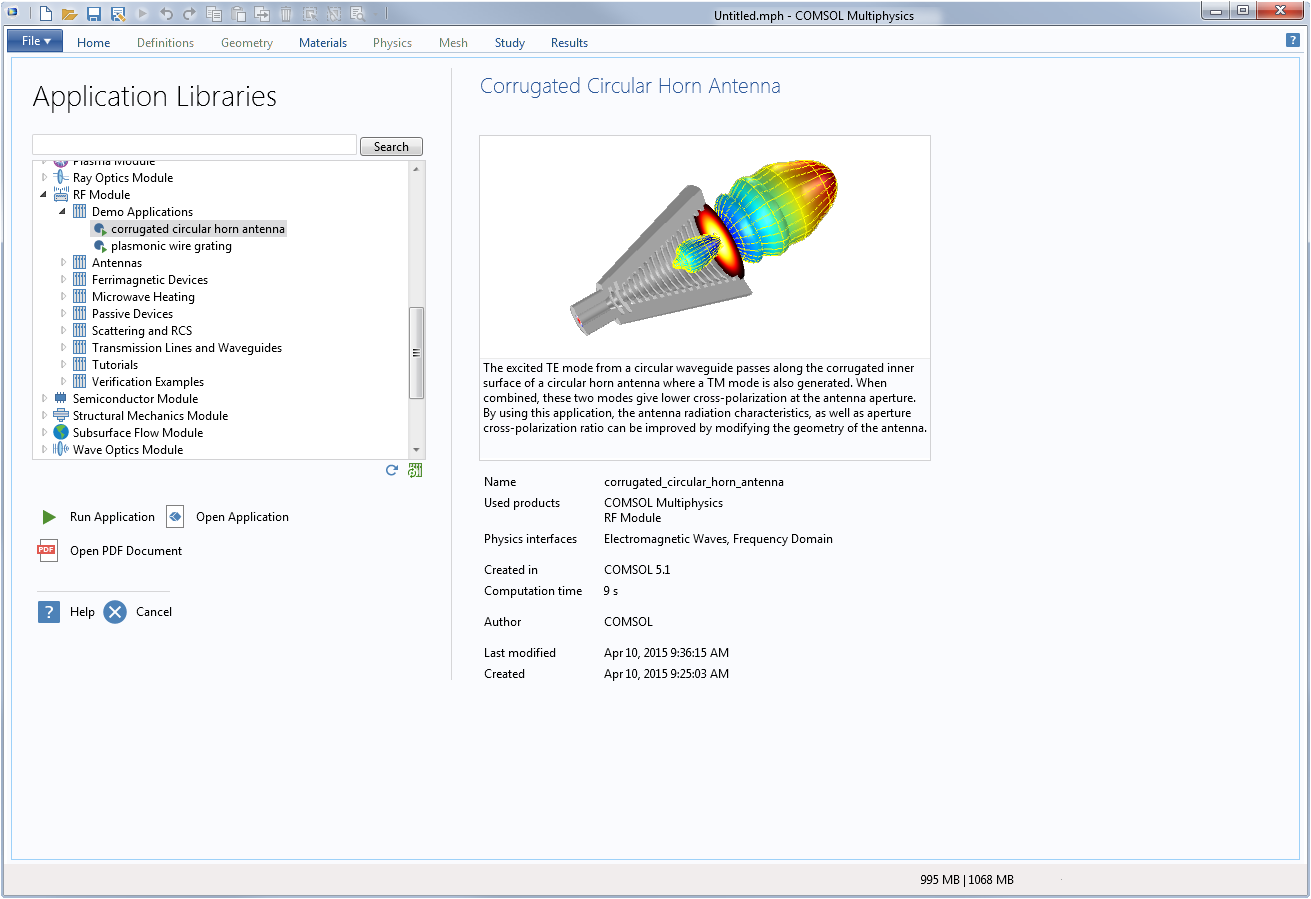Click the green Run Application play icon

[x=49, y=517]
